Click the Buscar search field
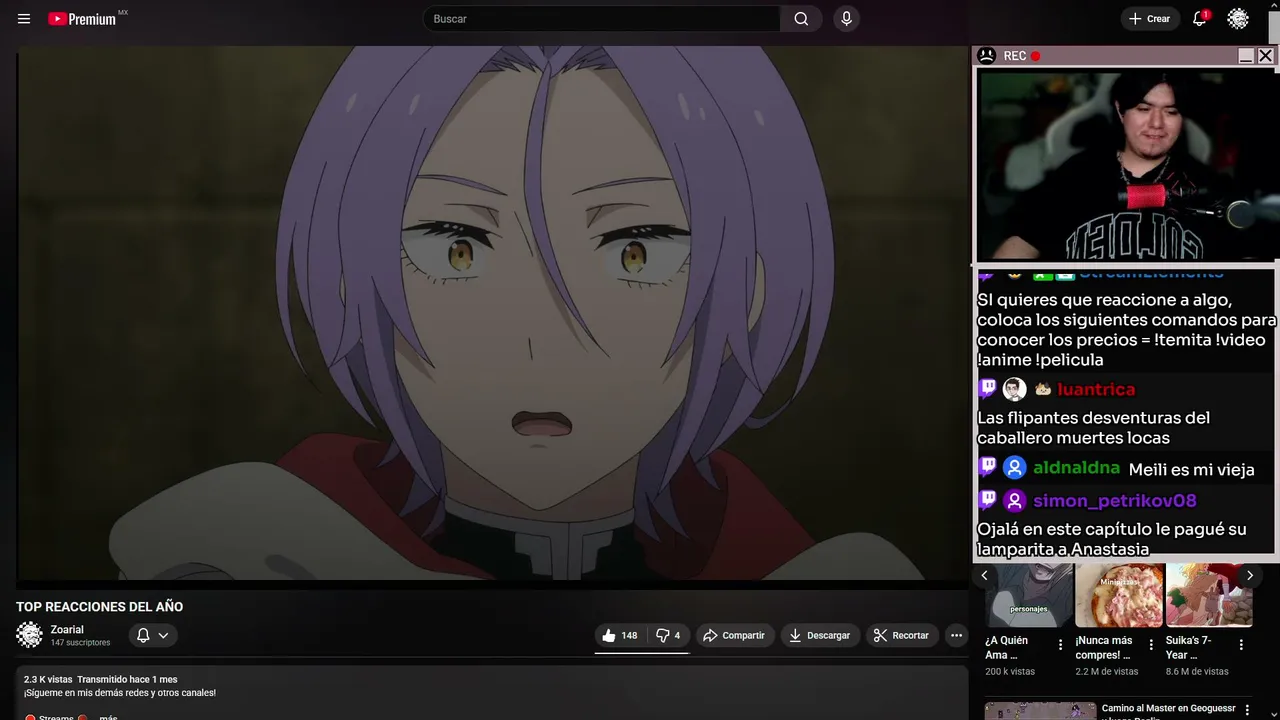The height and width of the screenshot is (720, 1280). point(602,19)
